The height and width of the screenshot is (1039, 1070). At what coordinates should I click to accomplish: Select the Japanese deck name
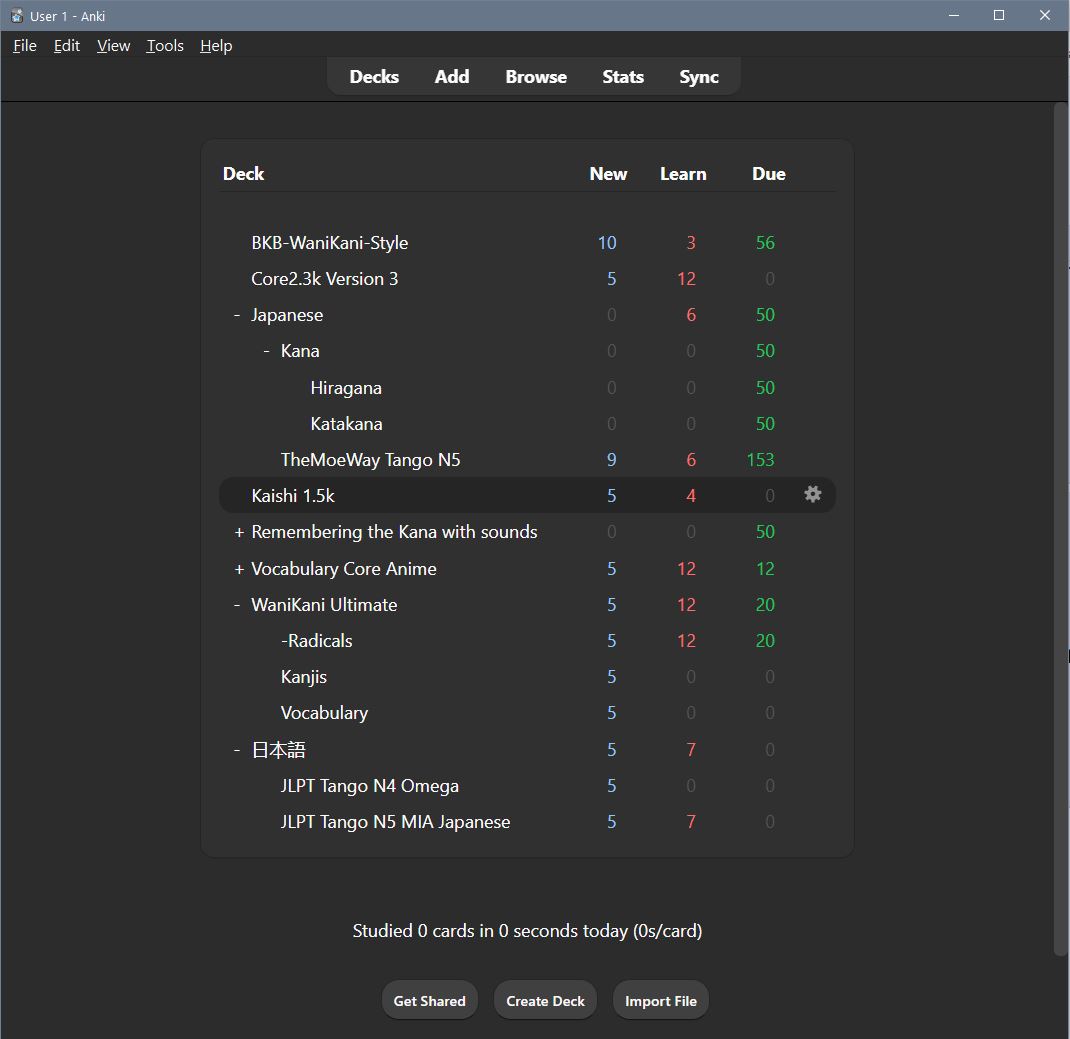(x=287, y=315)
